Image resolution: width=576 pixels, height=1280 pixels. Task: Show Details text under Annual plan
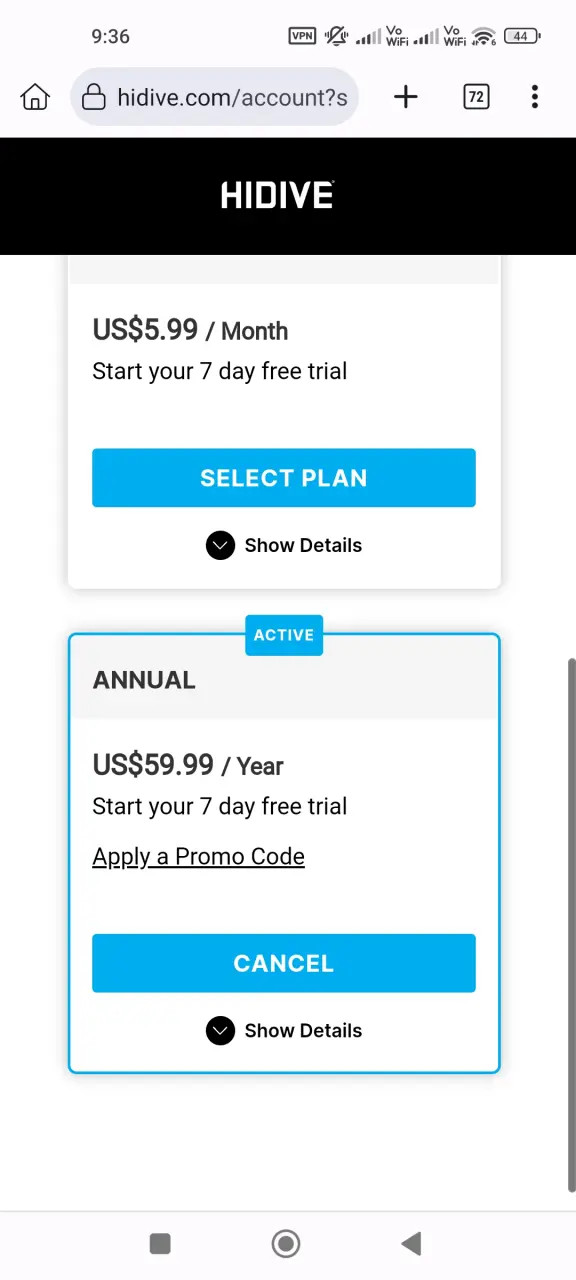tap(303, 1031)
